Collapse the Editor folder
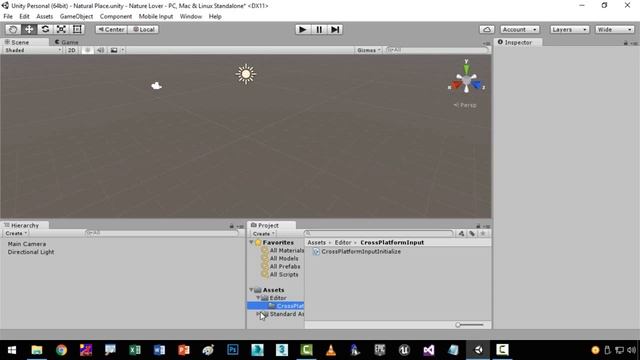 [x=258, y=298]
